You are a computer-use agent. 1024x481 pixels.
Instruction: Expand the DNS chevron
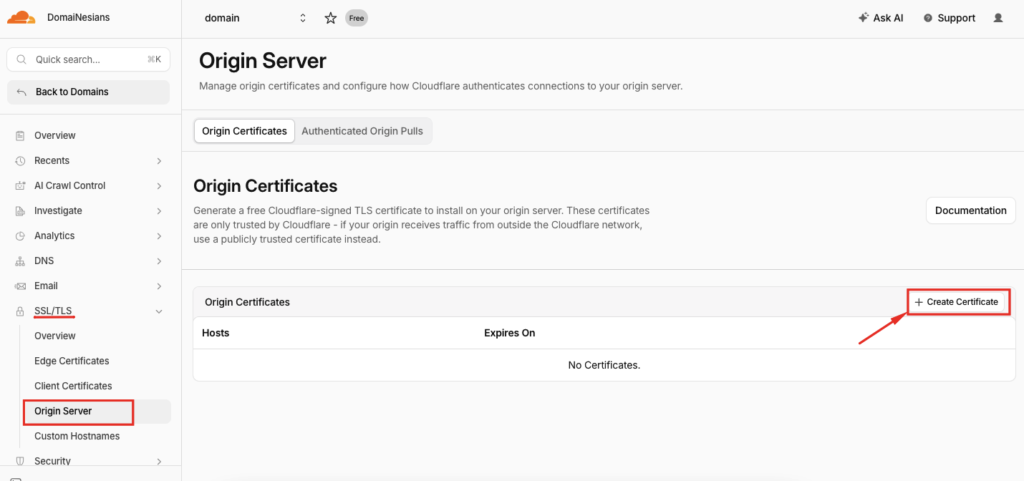click(159, 261)
